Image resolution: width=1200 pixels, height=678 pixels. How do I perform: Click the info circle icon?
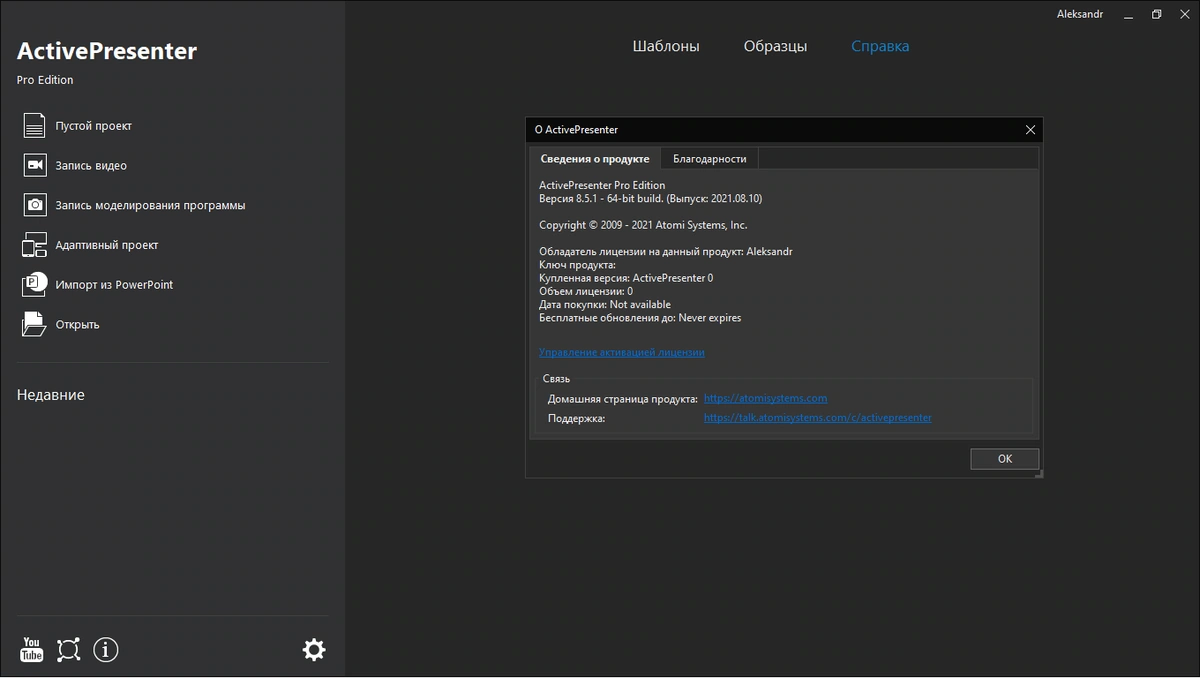106,650
